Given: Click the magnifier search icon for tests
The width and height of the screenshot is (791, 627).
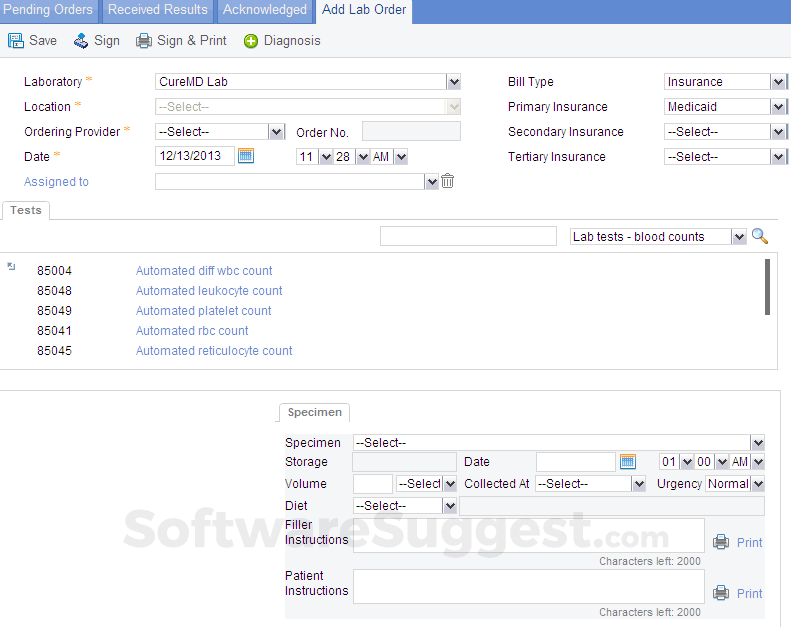Looking at the screenshot, I should click(x=760, y=236).
